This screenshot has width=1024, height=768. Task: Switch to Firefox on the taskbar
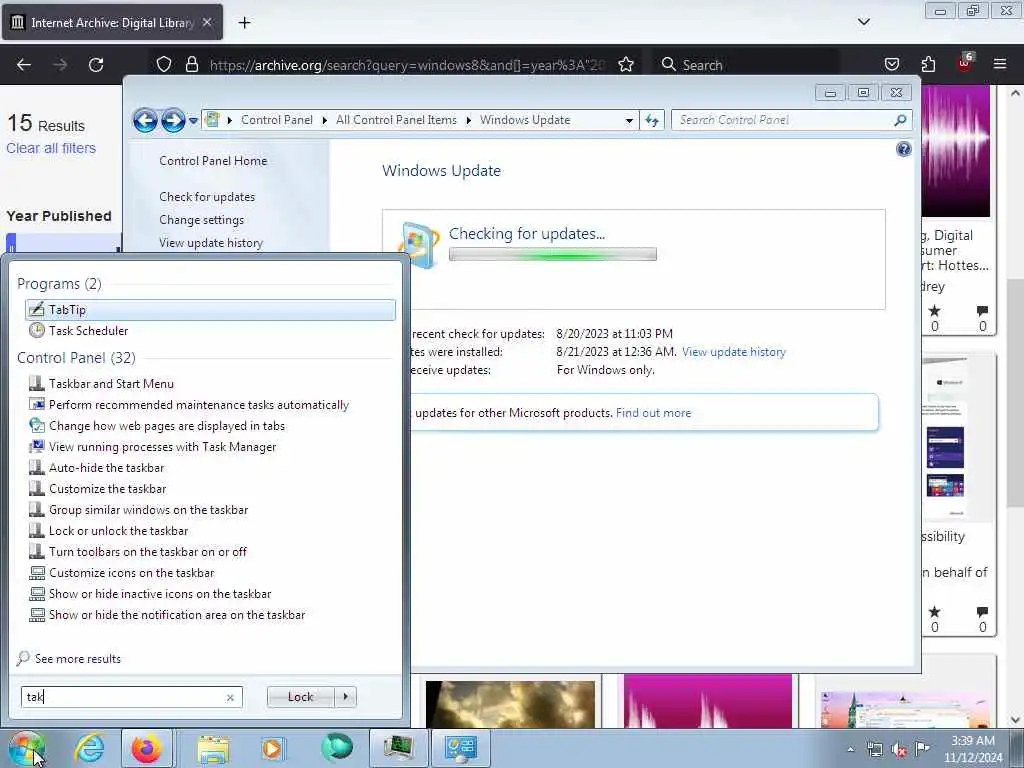coord(147,748)
